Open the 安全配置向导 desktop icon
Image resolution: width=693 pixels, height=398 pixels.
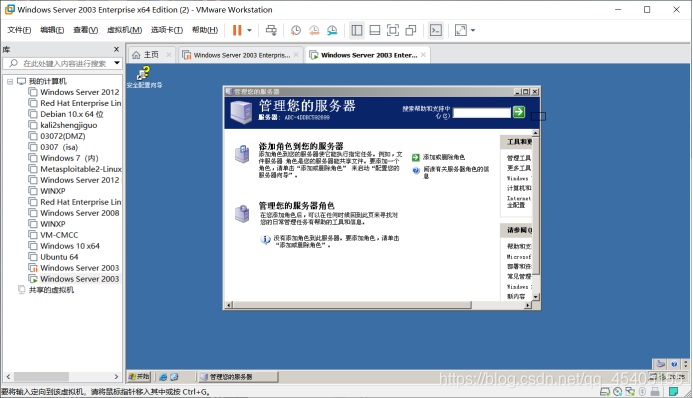[x=144, y=77]
